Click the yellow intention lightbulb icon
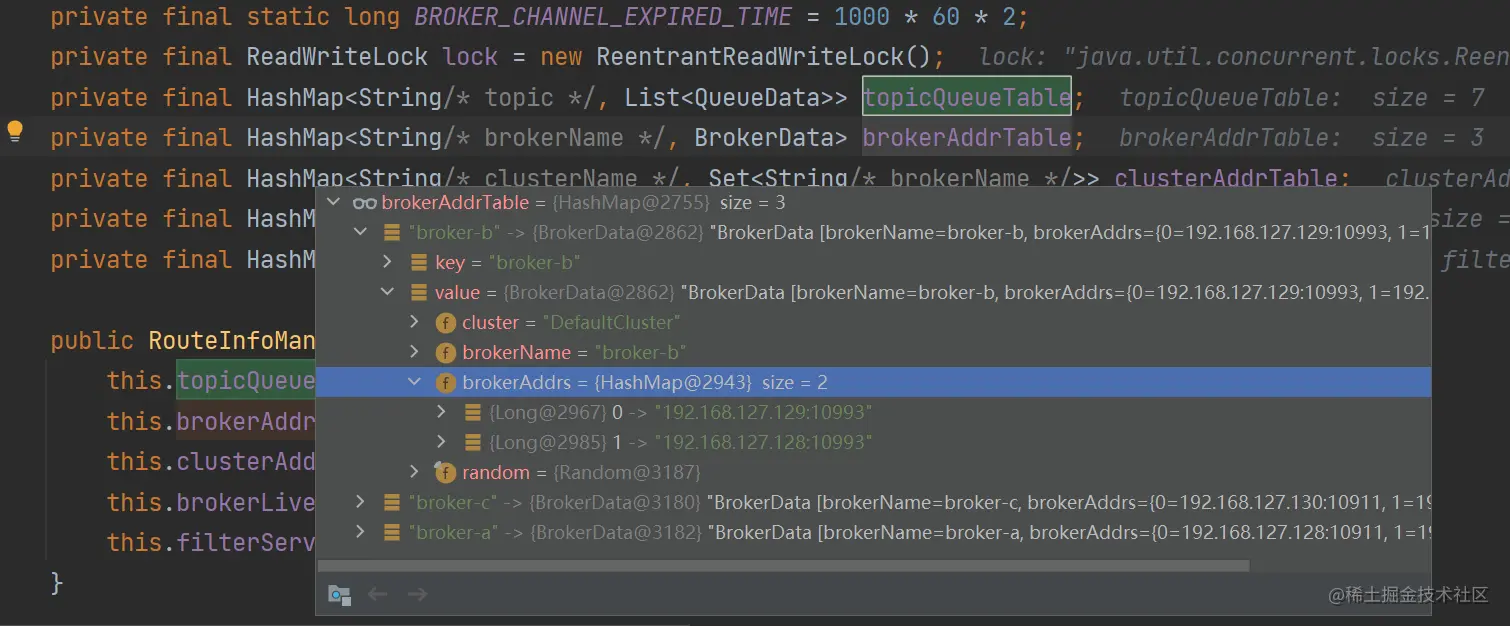Screen dimensions: 1510x626 coord(15,132)
